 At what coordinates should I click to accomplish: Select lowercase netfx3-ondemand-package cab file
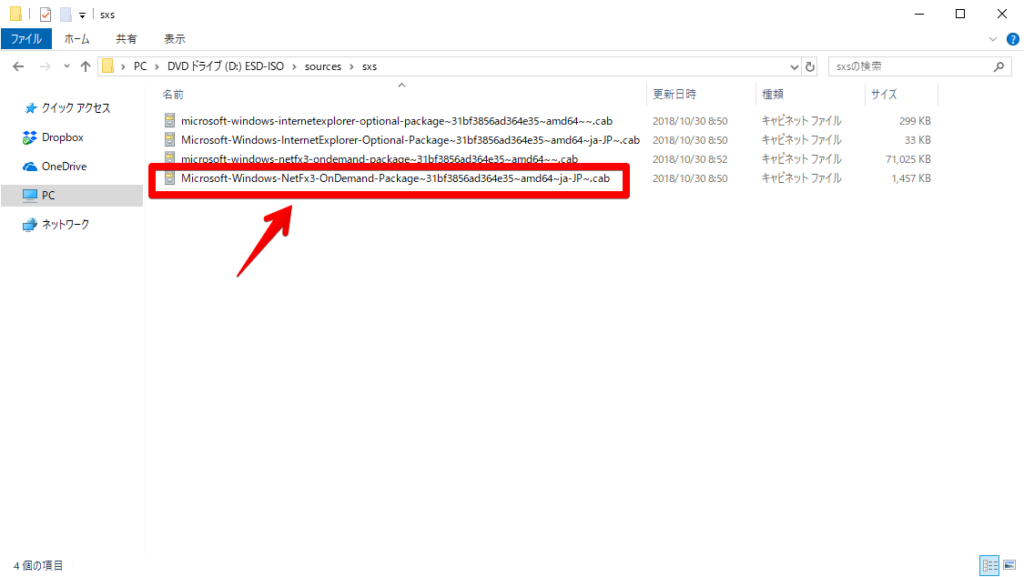pyautogui.click(x=379, y=159)
